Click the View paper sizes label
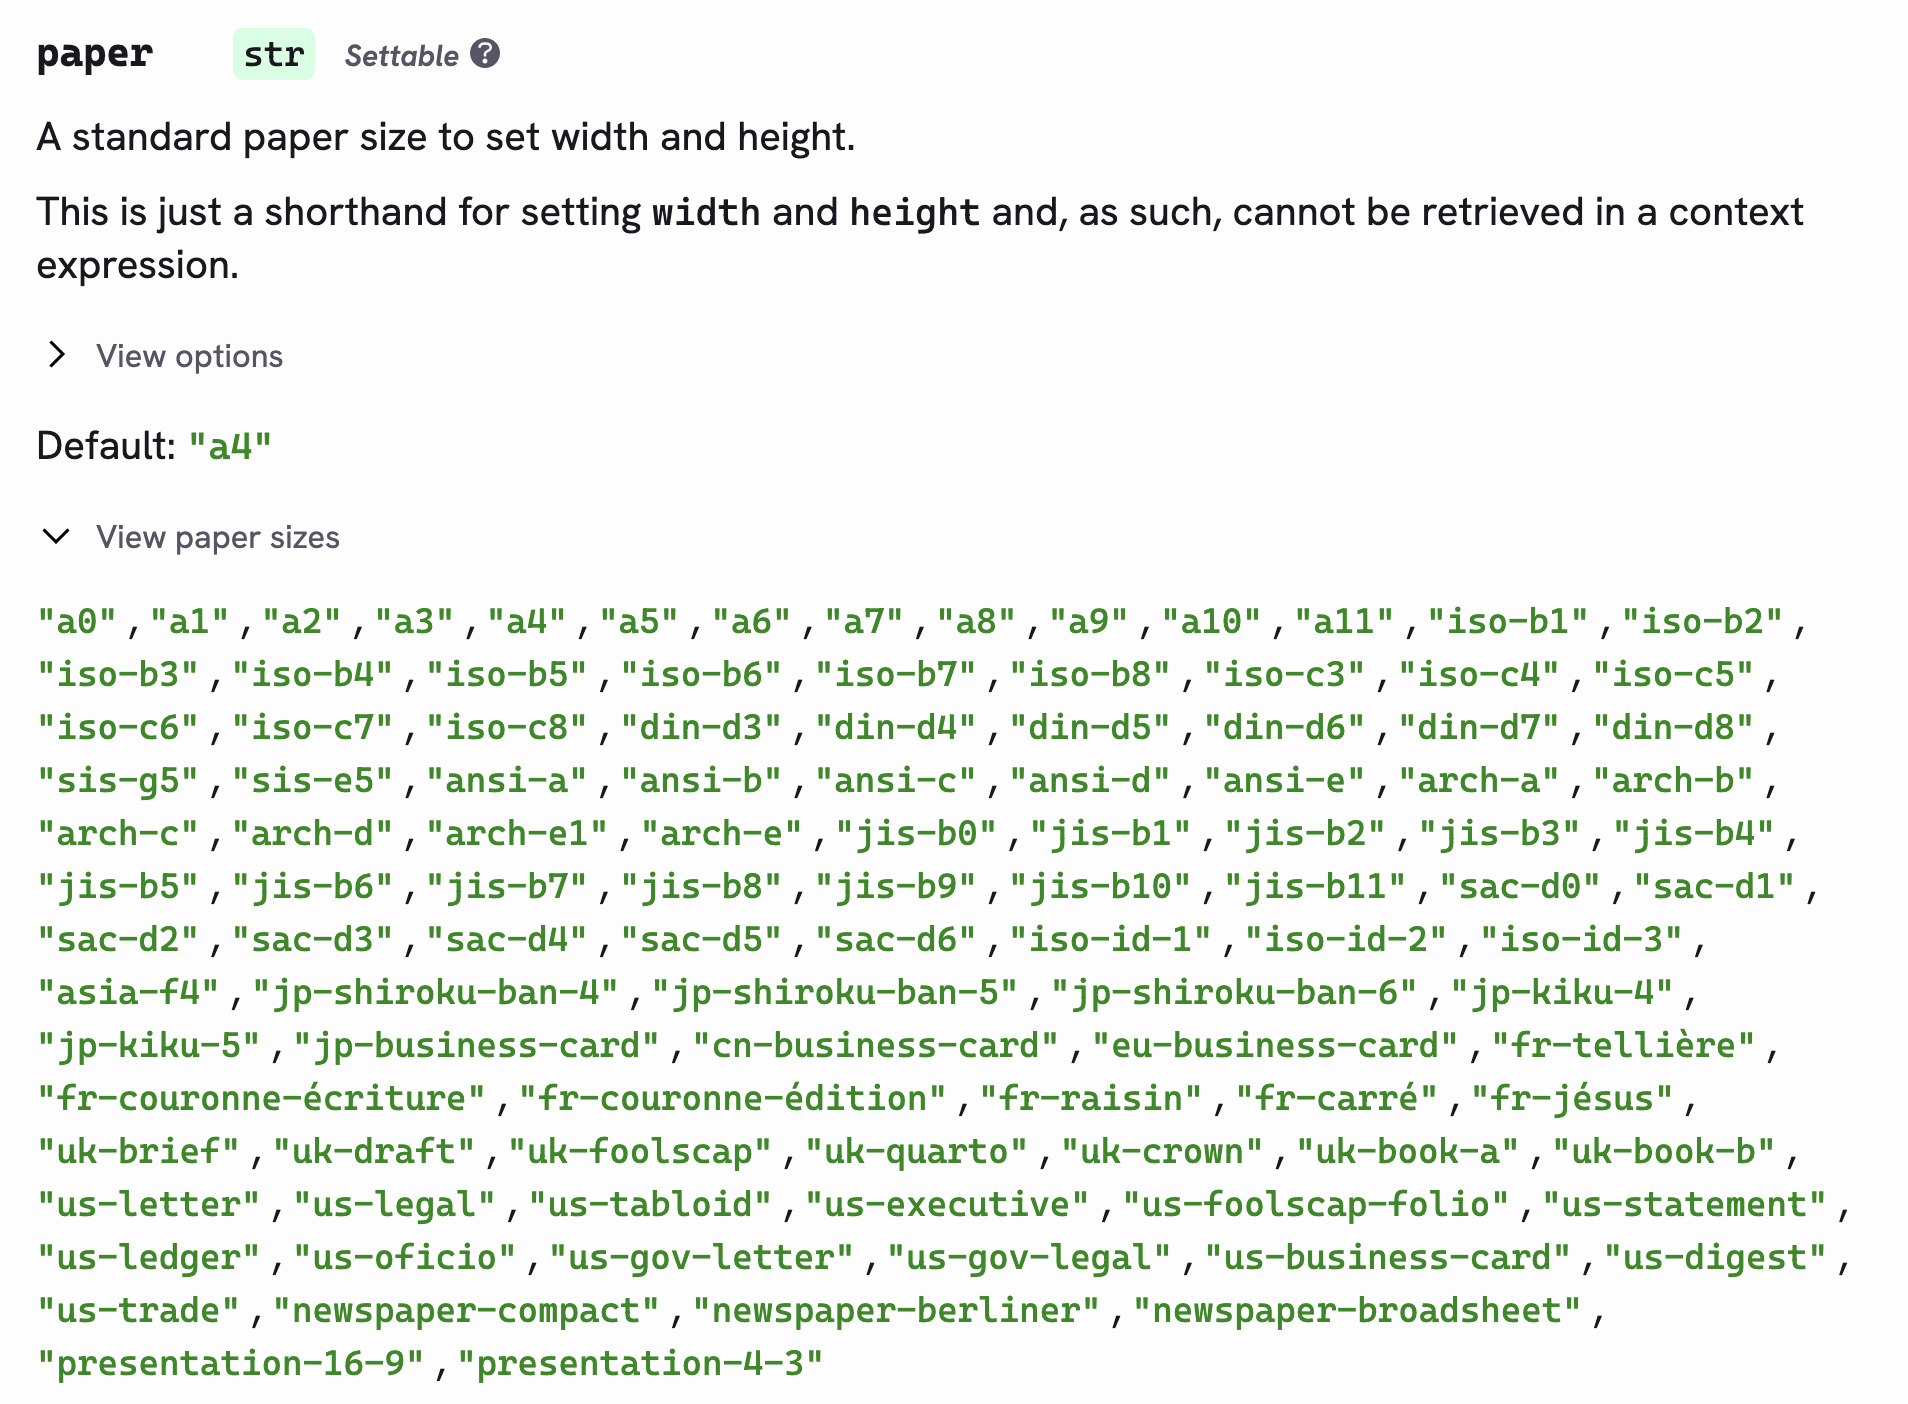 tap(217, 538)
